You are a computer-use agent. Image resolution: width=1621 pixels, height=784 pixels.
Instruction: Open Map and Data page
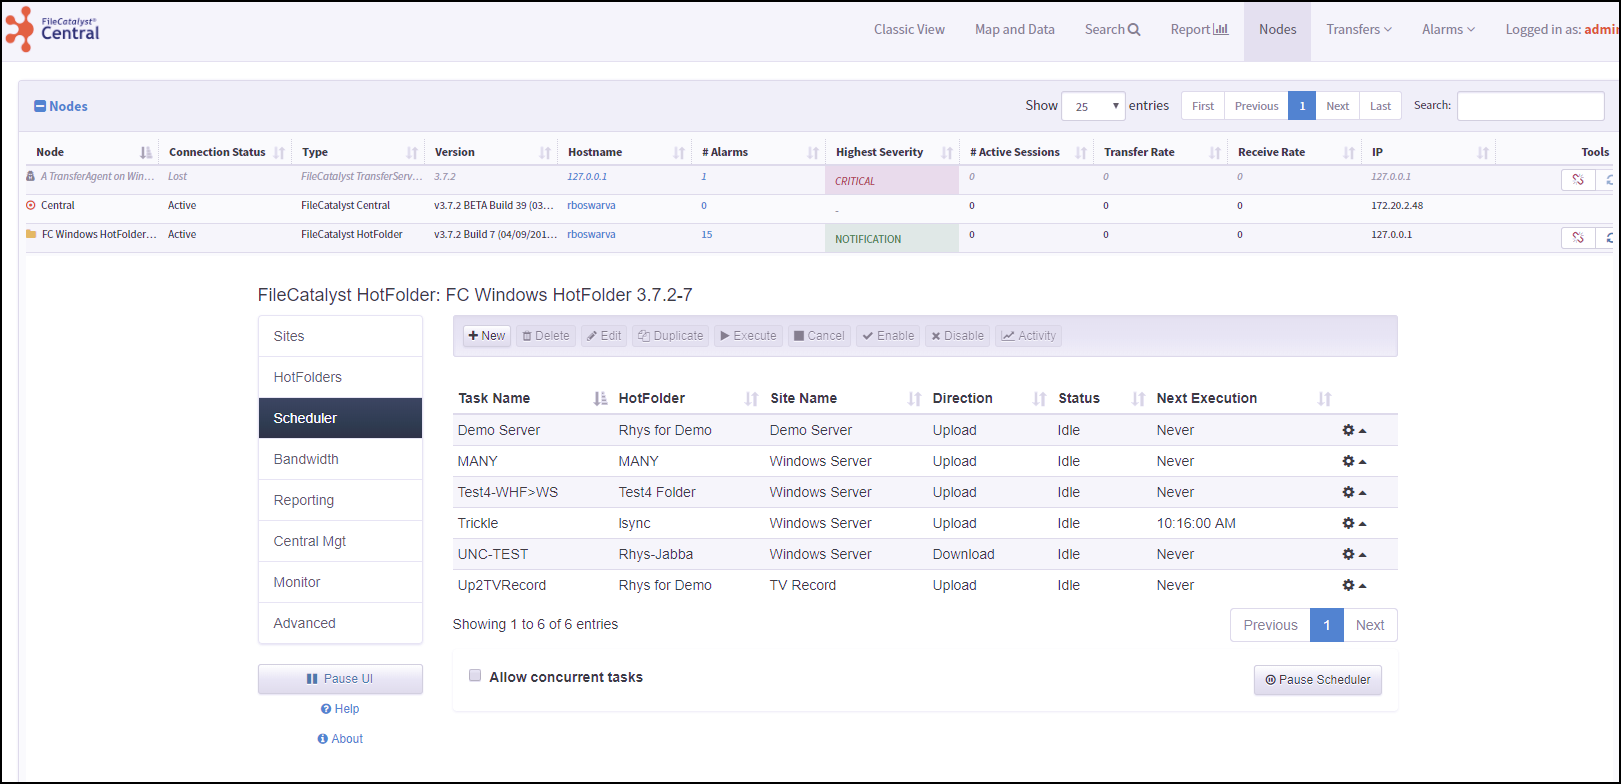point(1014,30)
